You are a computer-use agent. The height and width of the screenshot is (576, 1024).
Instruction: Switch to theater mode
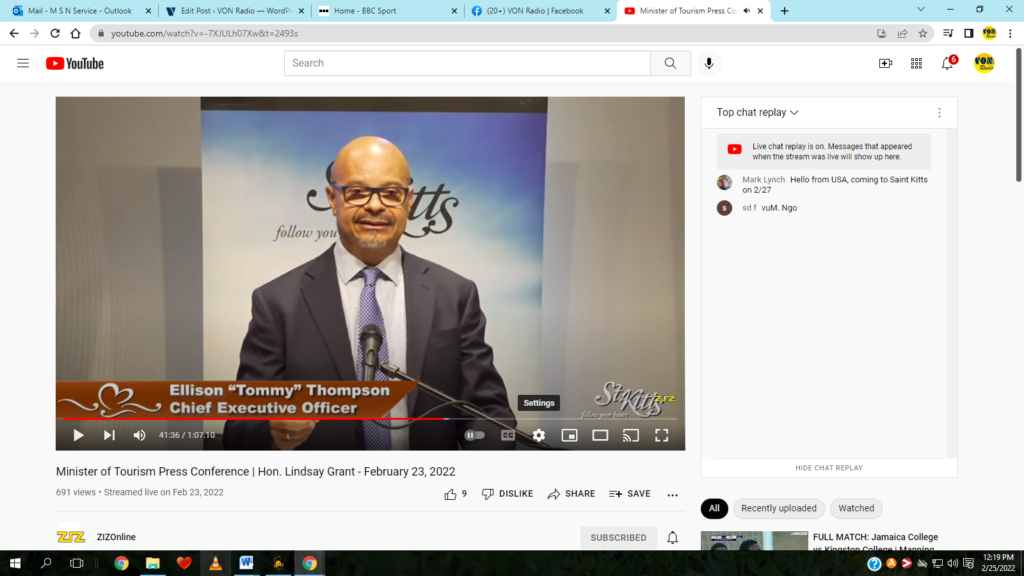pyautogui.click(x=600, y=435)
